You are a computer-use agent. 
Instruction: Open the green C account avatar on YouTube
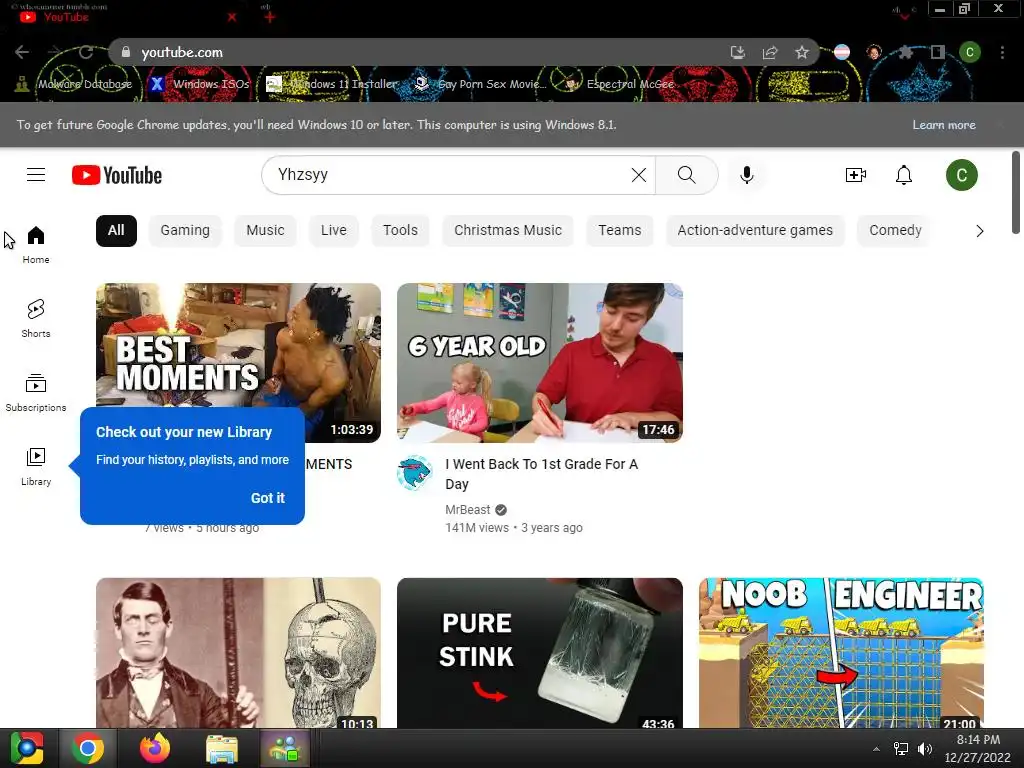[x=961, y=175]
